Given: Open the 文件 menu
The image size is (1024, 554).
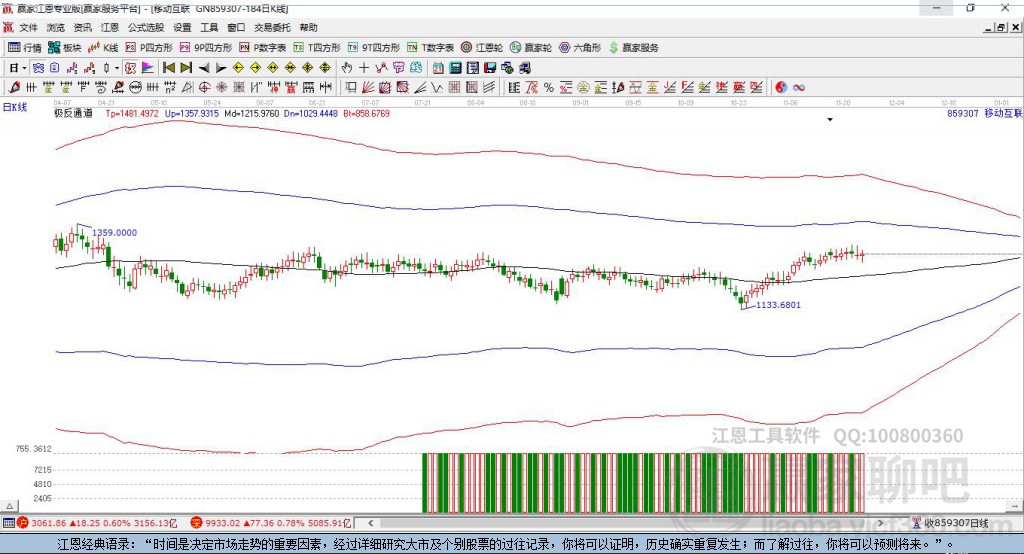Looking at the screenshot, I should pos(29,27).
